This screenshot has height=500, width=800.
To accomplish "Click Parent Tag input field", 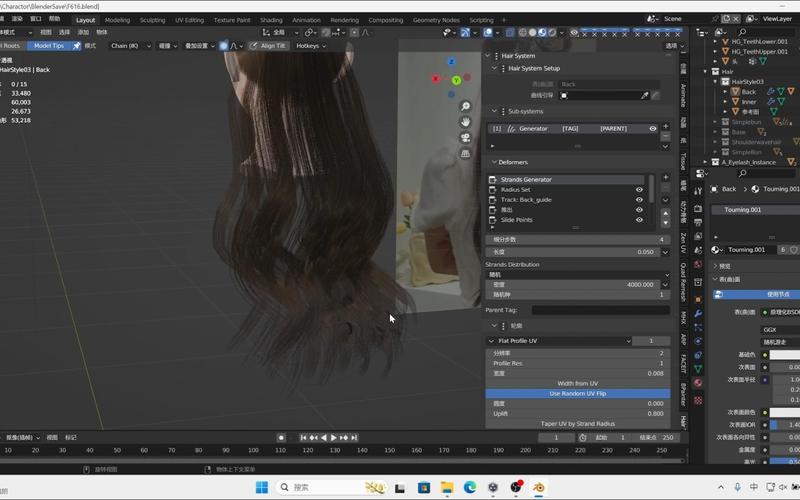I will coord(601,310).
